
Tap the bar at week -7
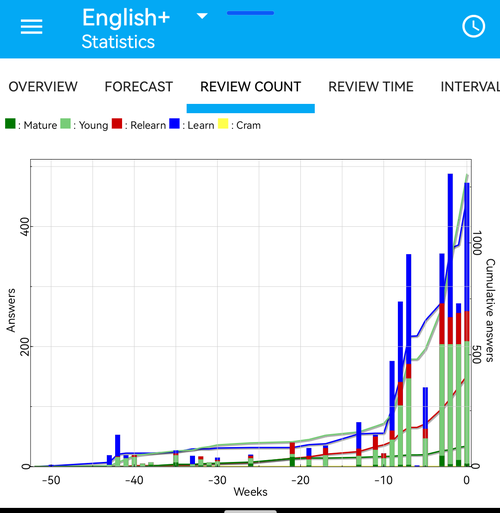(x=409, y=360)
